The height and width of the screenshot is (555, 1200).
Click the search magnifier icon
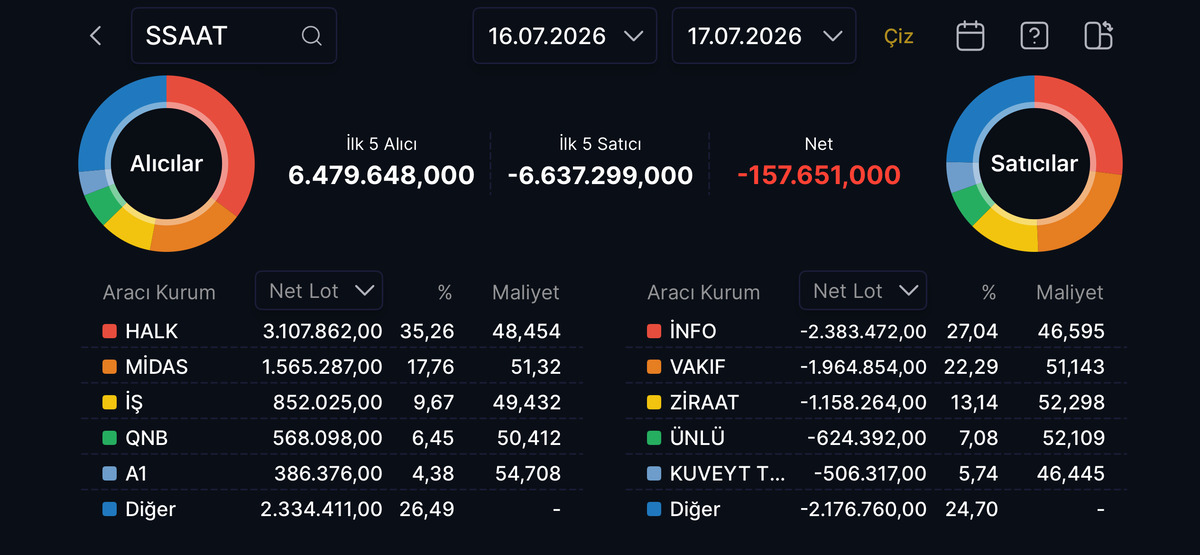[311, 36]
